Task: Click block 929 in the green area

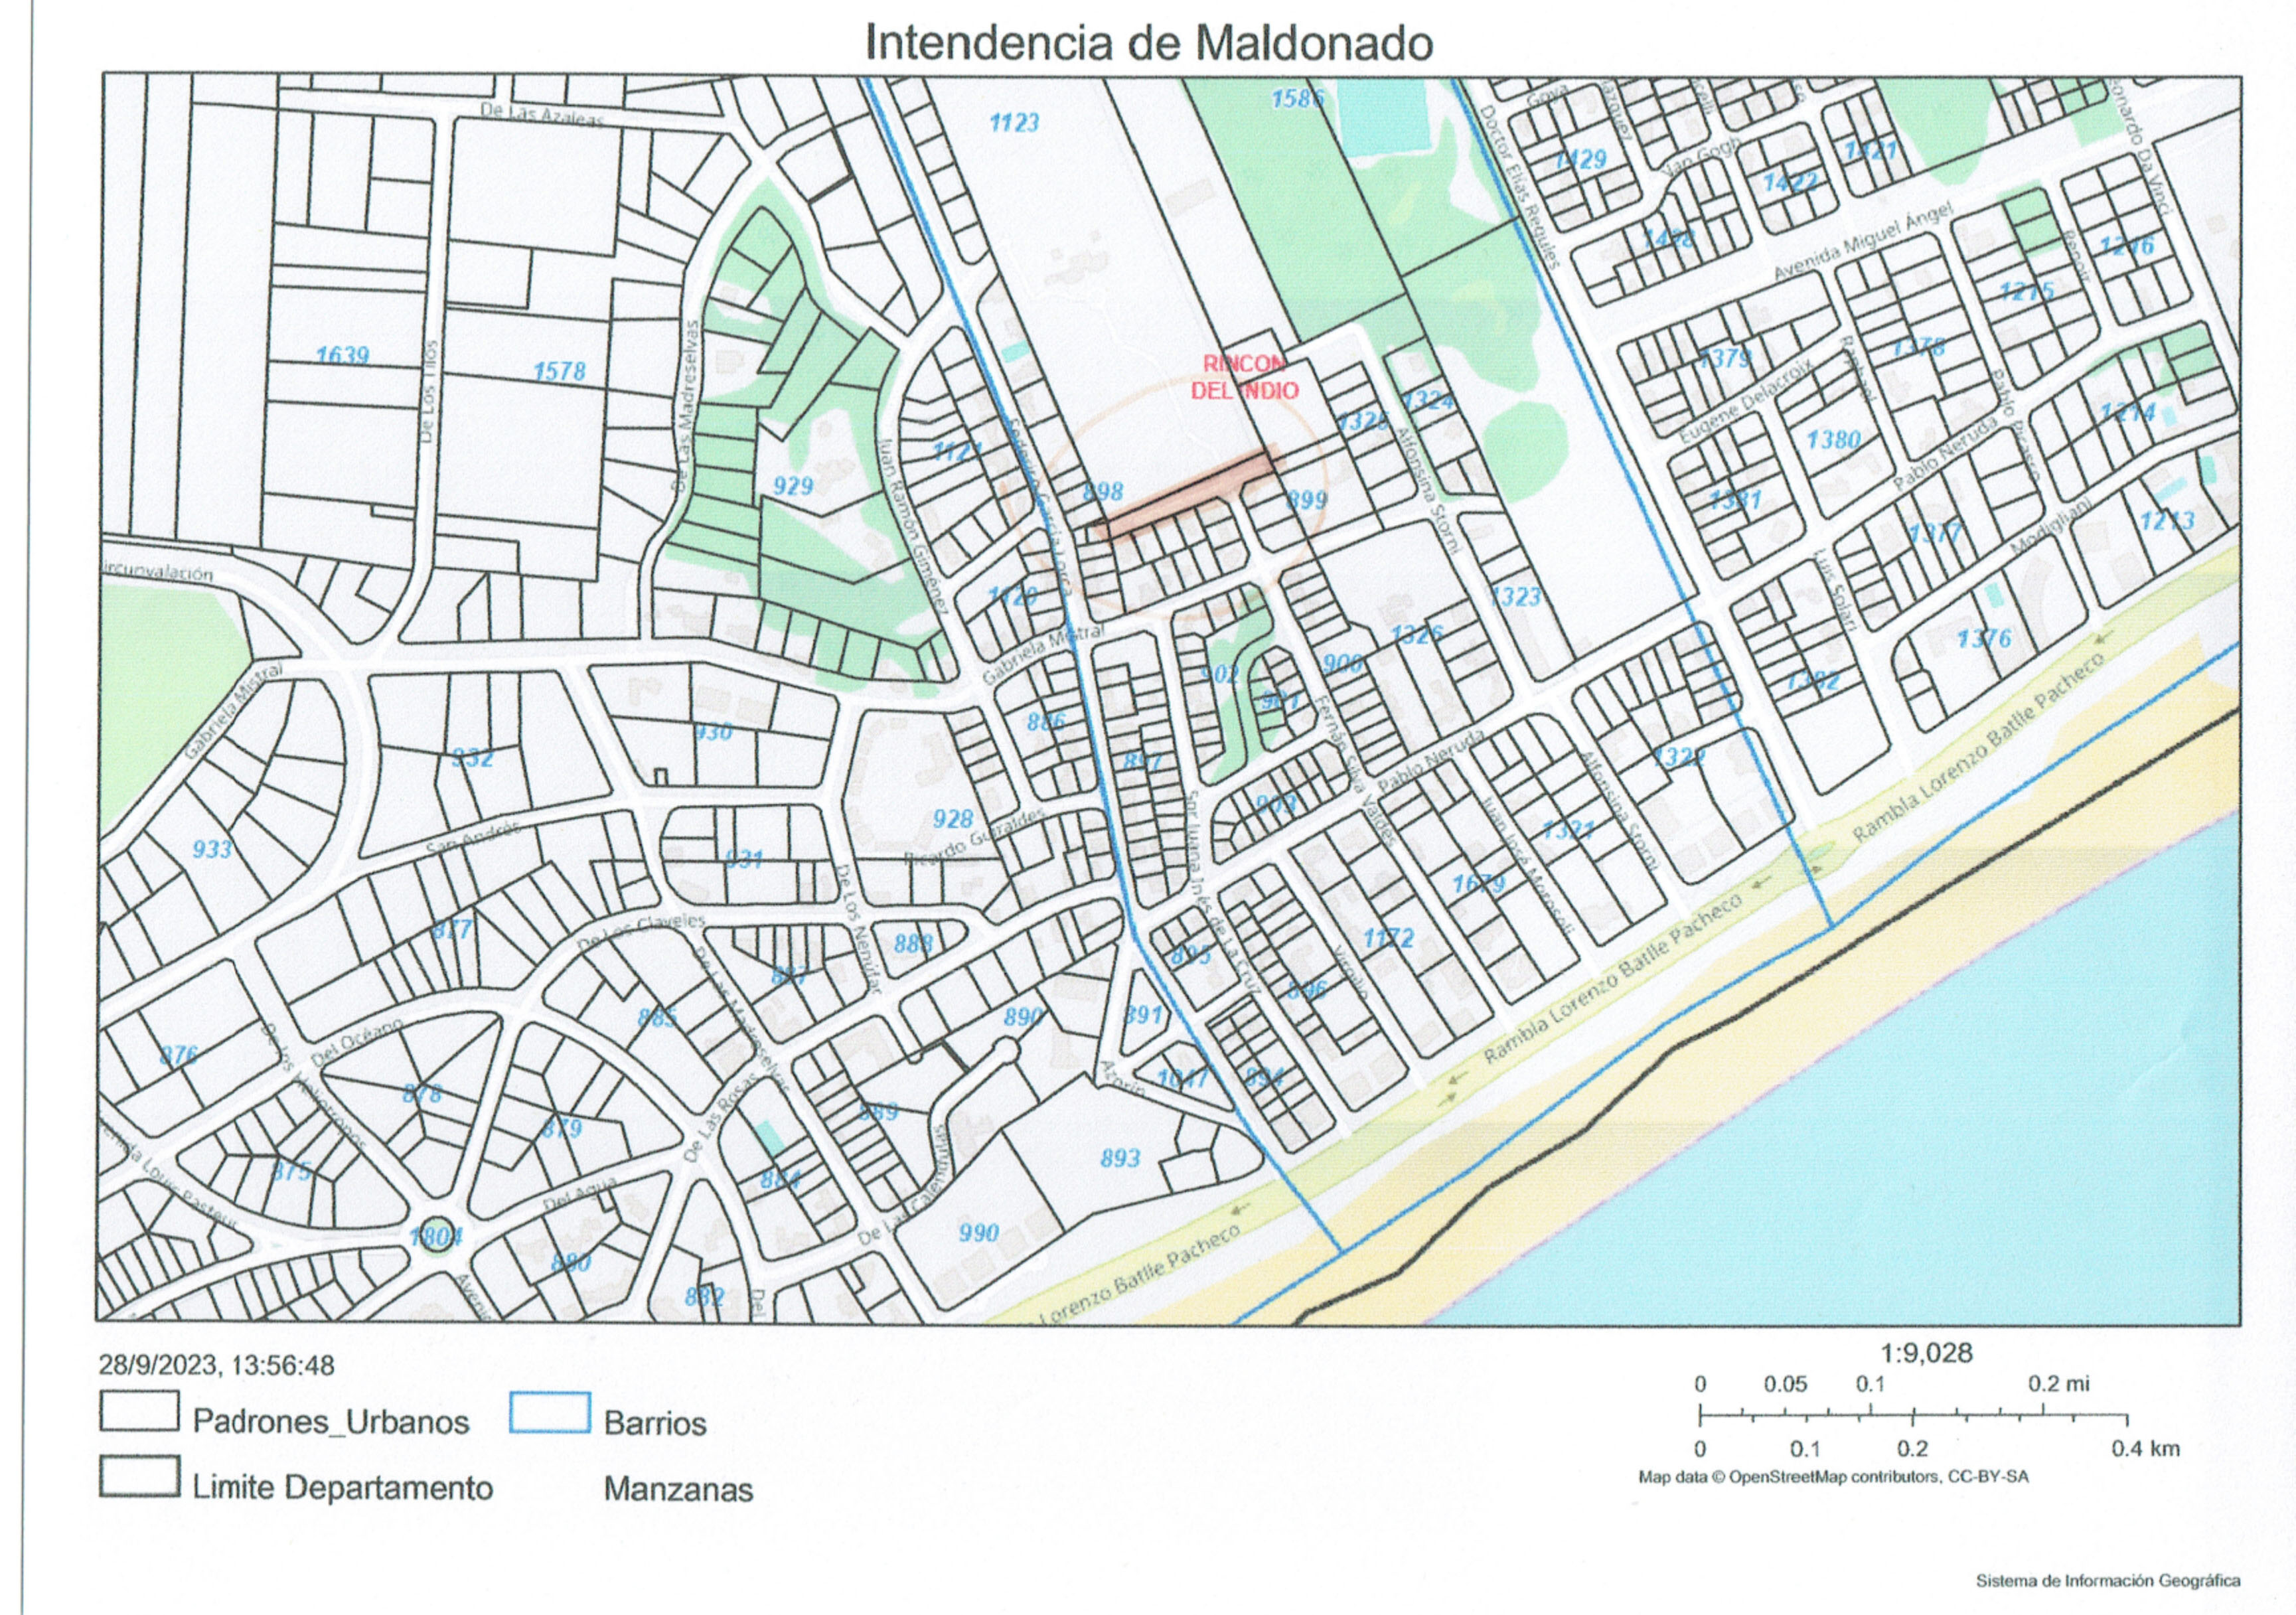Action: pyautogui.click(x=793, y=487)
